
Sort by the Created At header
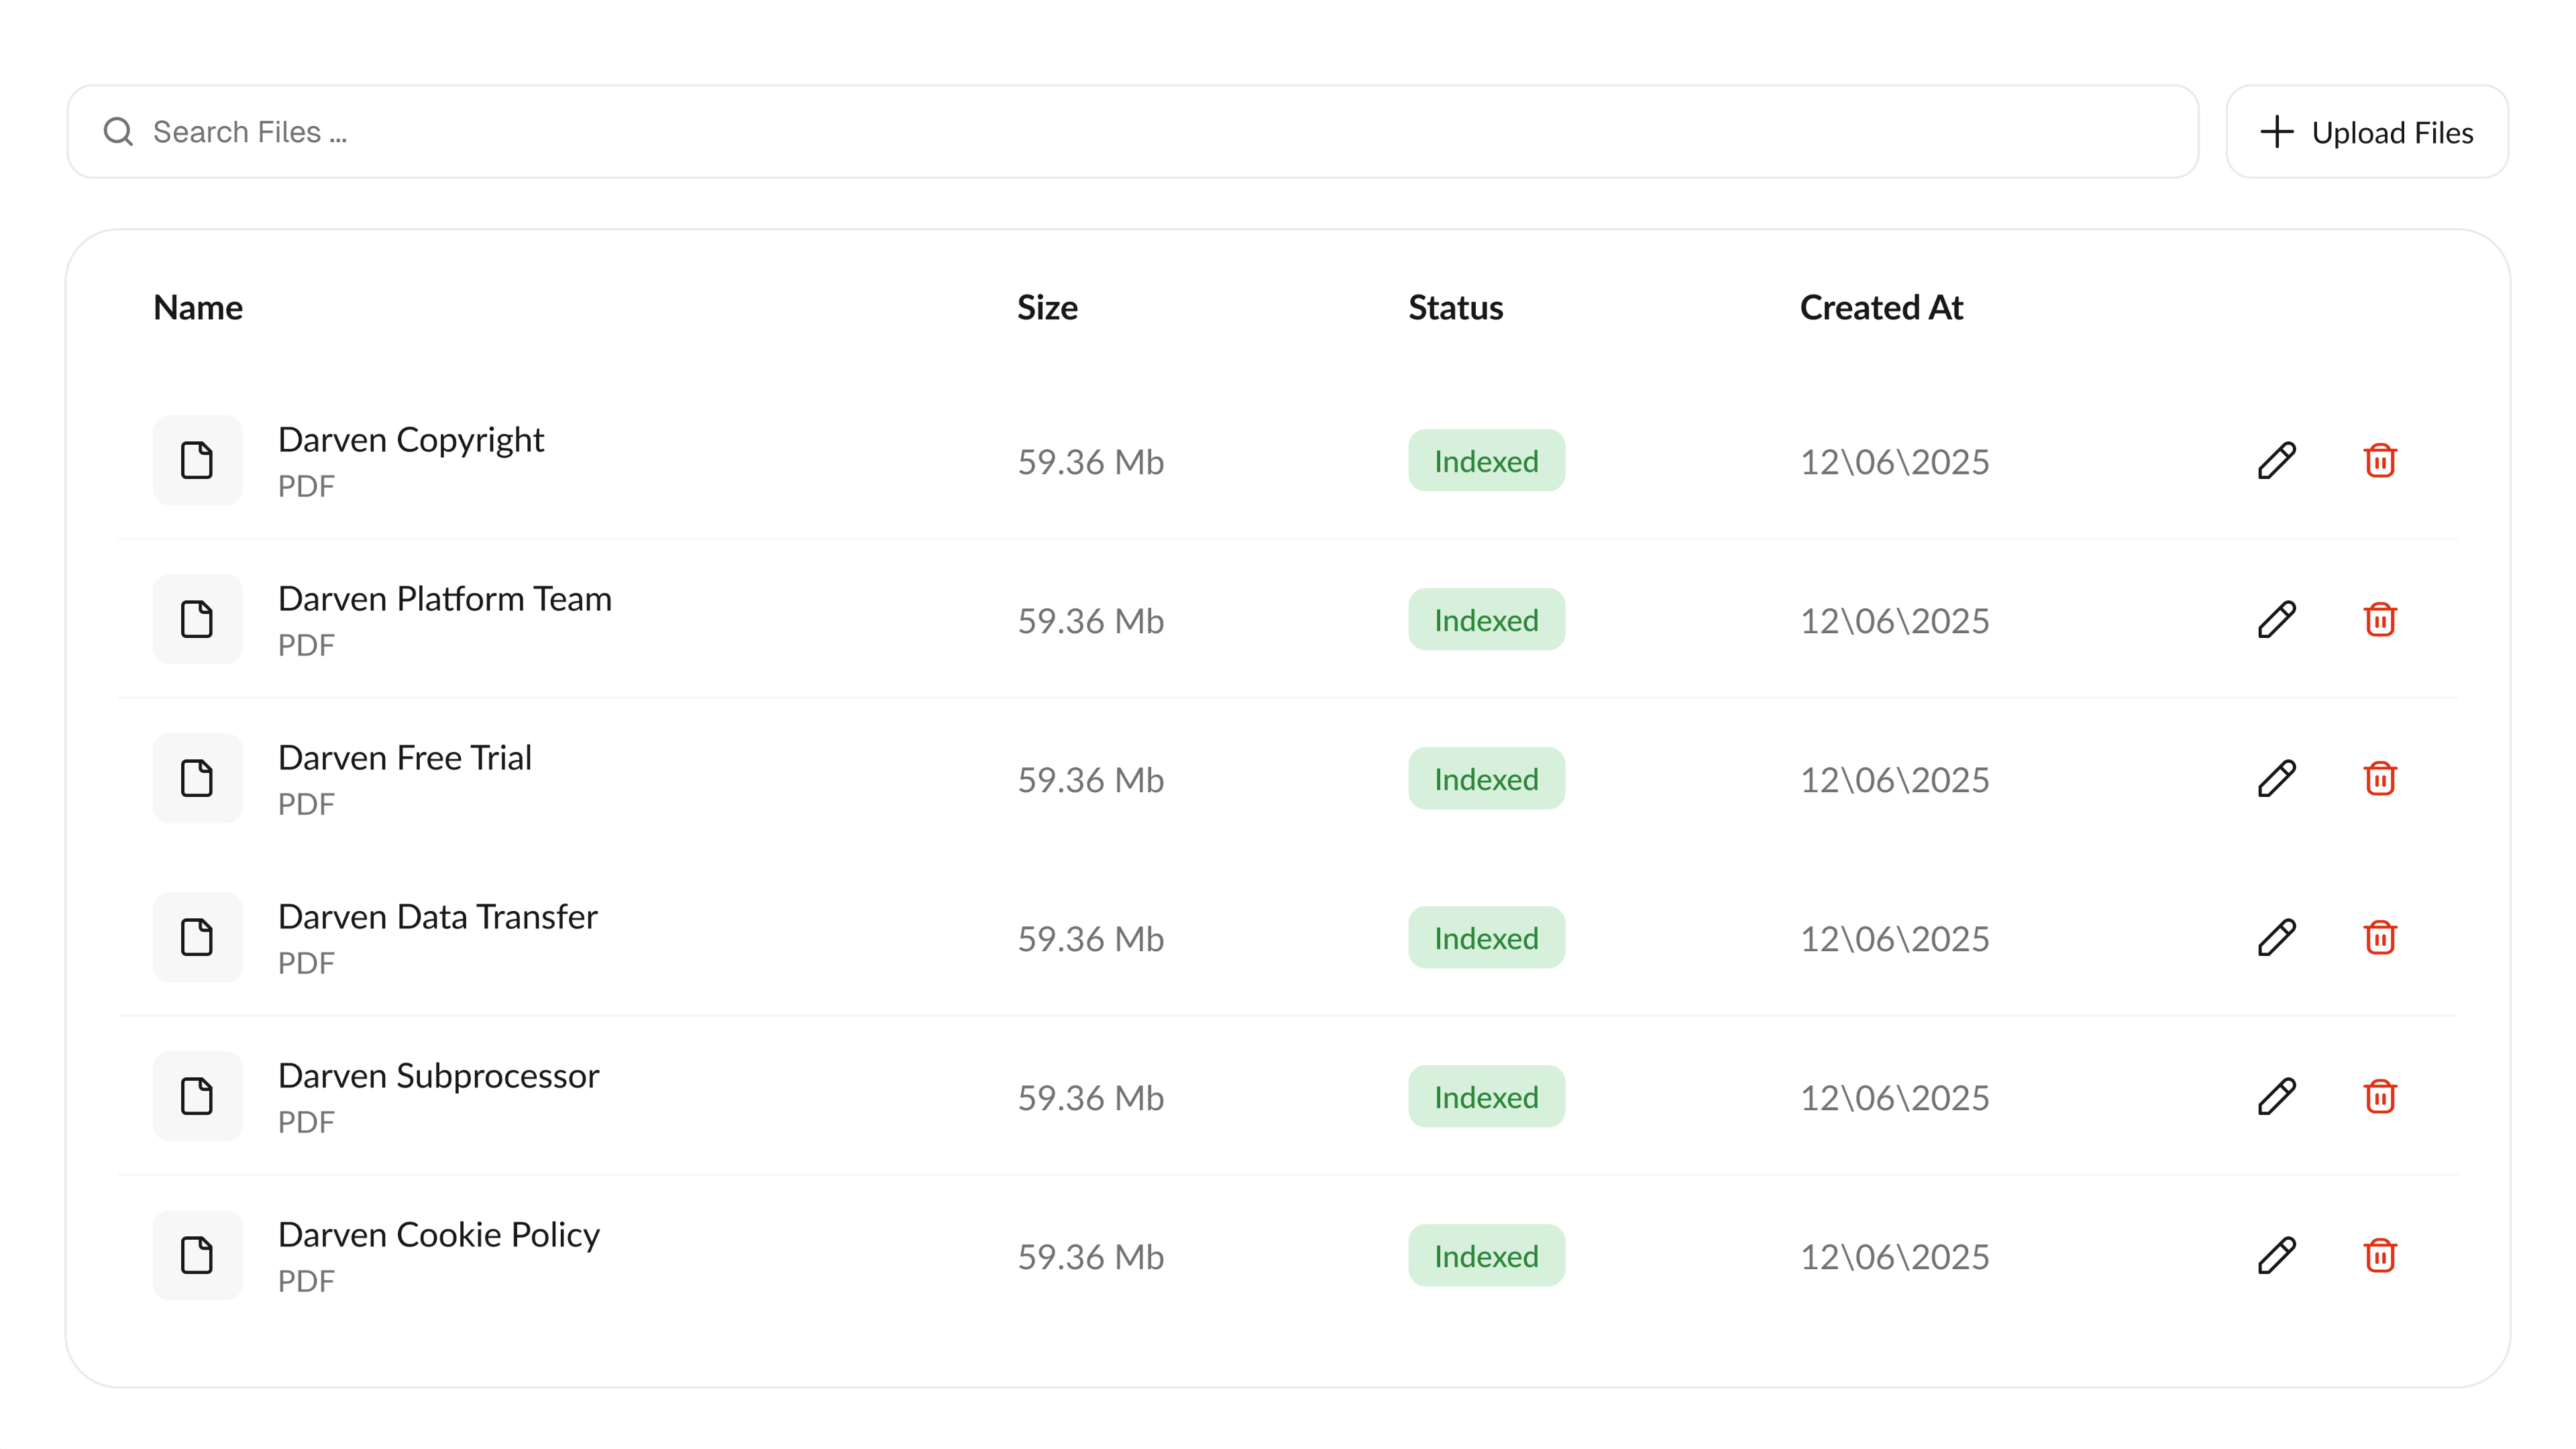tap(1881, 308)
